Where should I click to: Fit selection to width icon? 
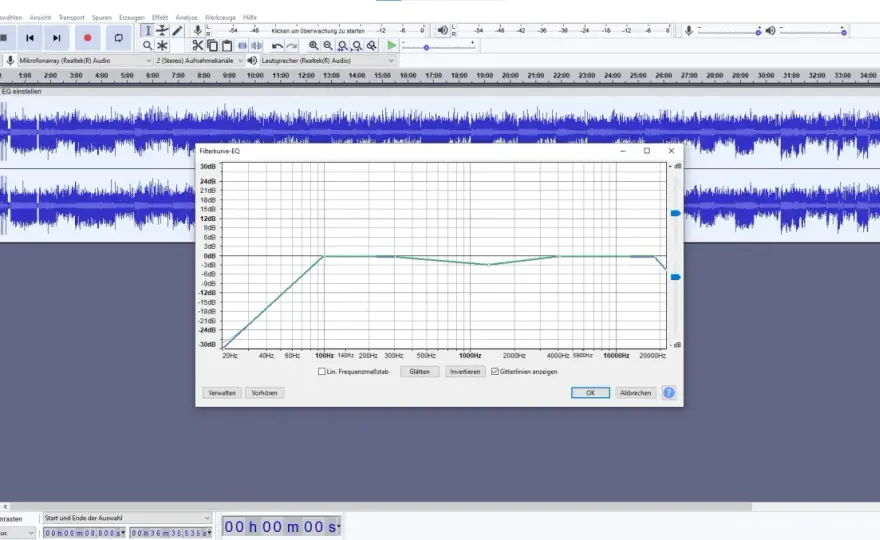coord(342,45)
